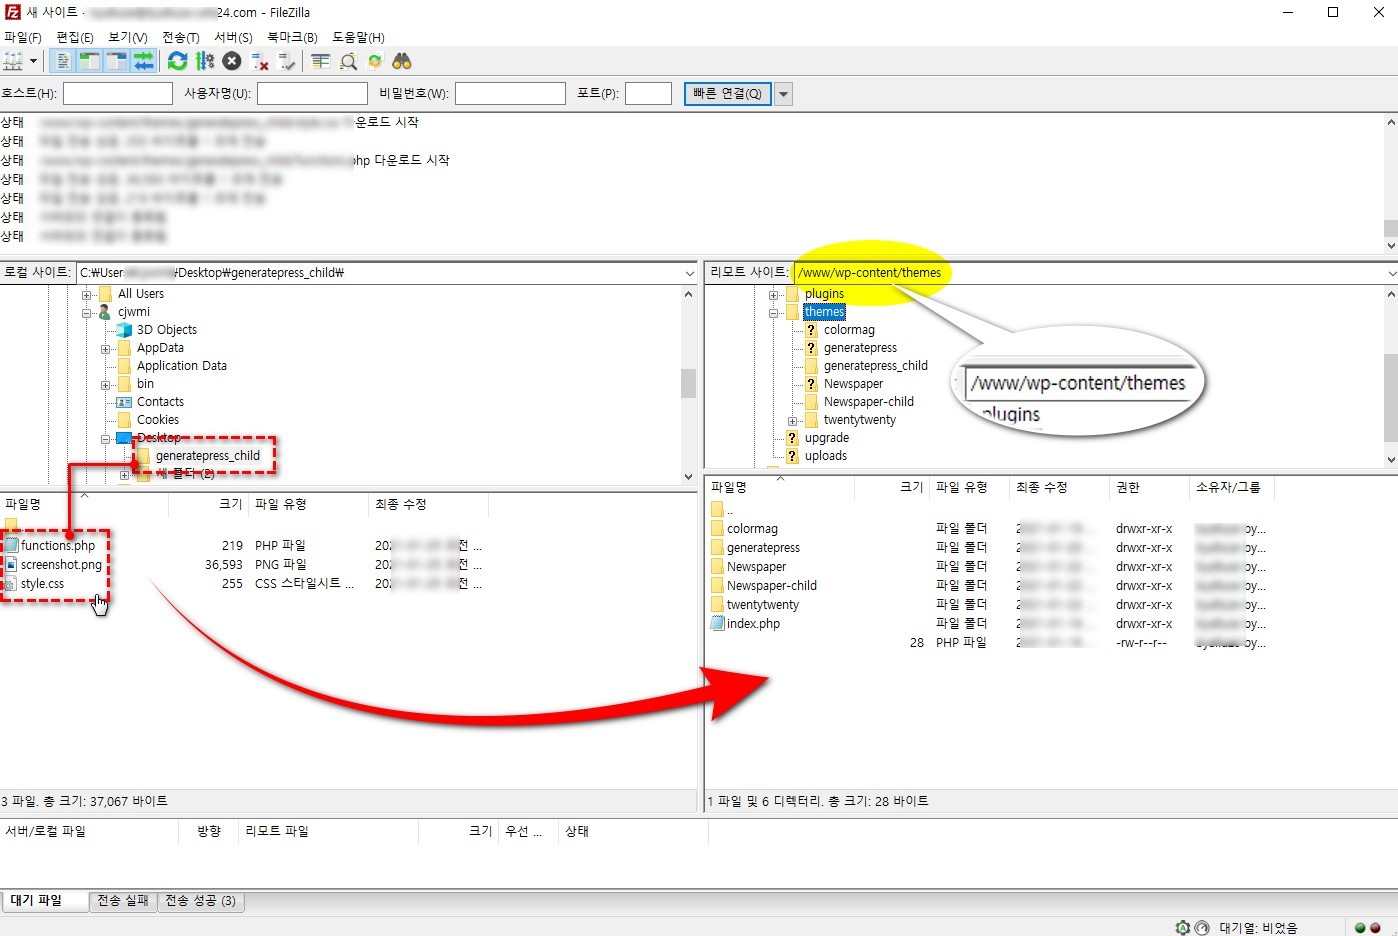Expand the remote plugins folder node
This screenshot has height=936, width=1398.
(x=773, y=294)
